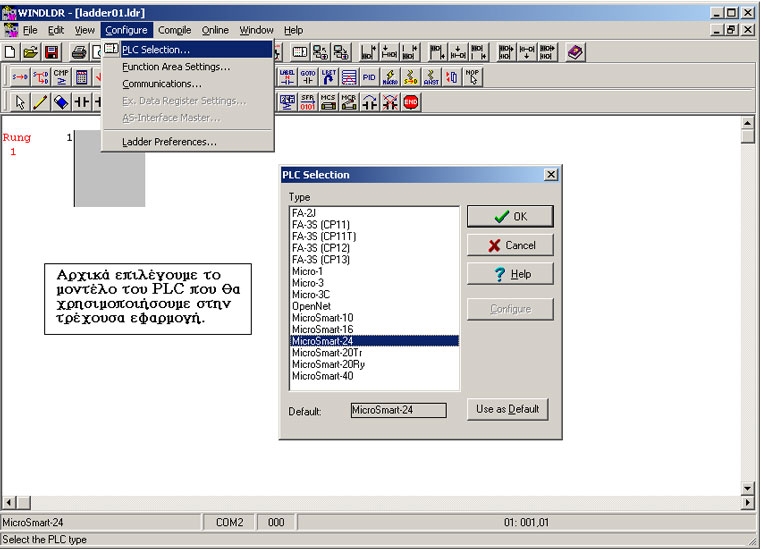760x549 pixels.
Task: Click the PID instruction icon
Action: point(369,77)
